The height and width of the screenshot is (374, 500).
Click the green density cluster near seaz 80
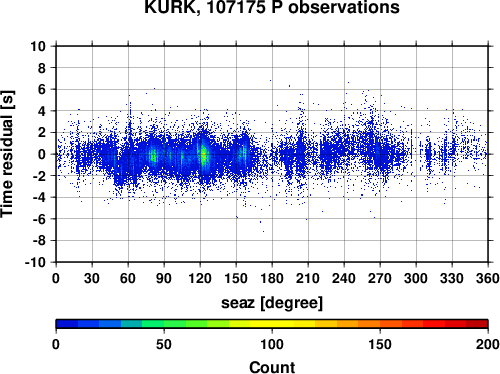pos(153,155)
